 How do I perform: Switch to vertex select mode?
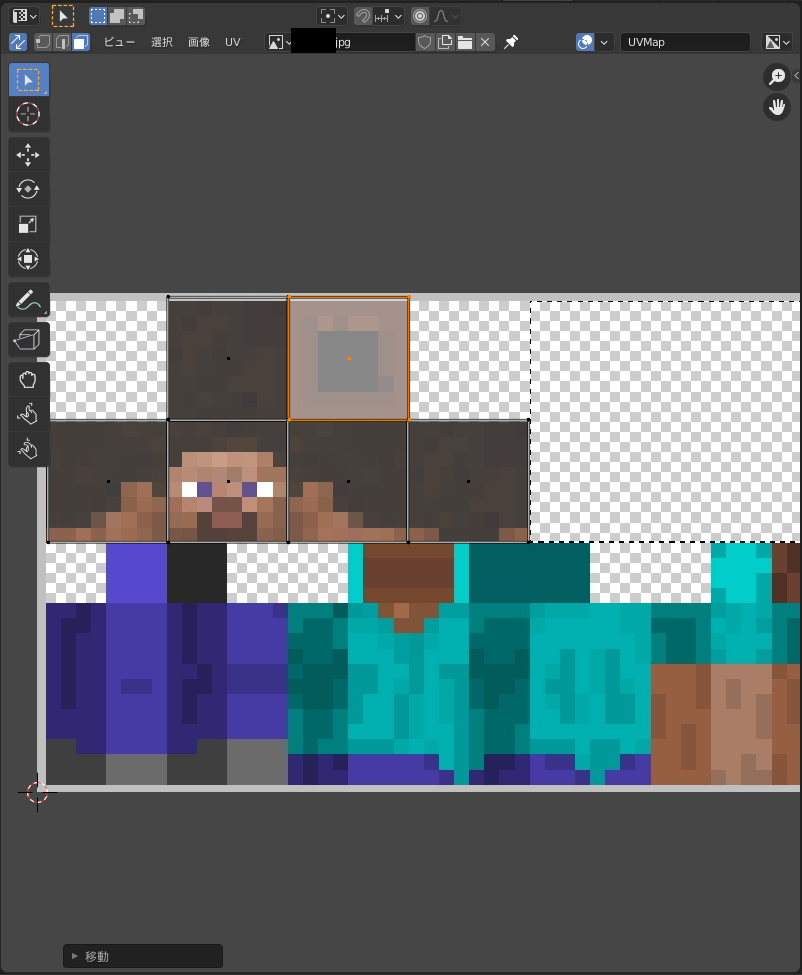[x=43, y=42]
